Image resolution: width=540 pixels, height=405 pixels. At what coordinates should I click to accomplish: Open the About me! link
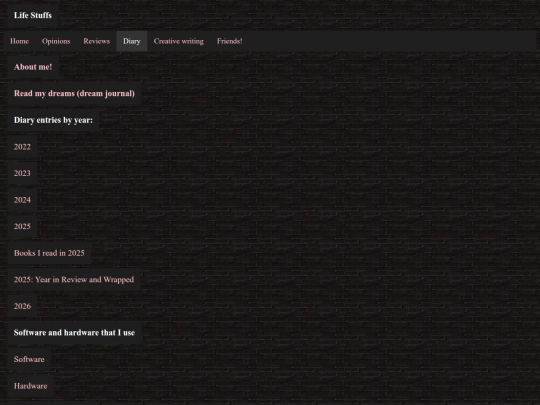point(33,67)
